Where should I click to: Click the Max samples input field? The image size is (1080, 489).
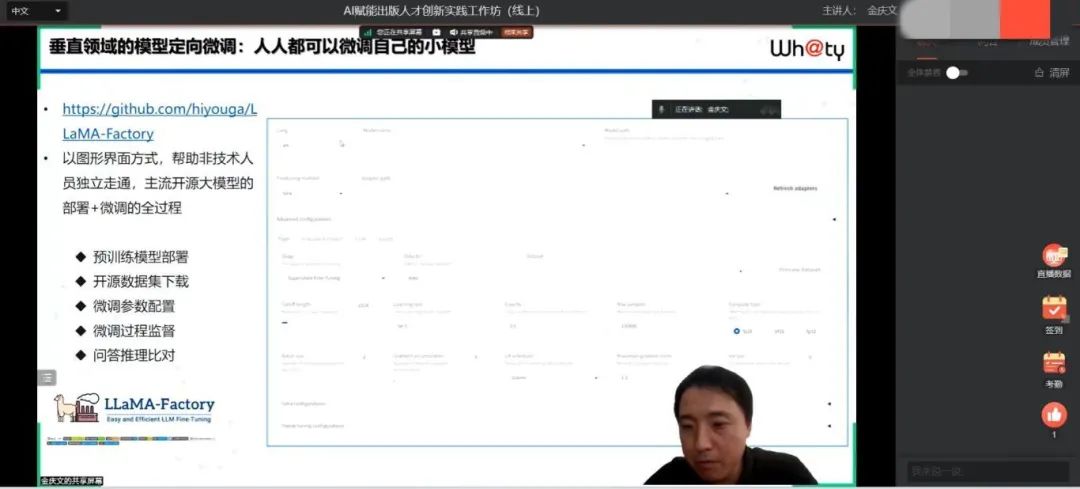(x=665, y=325)
